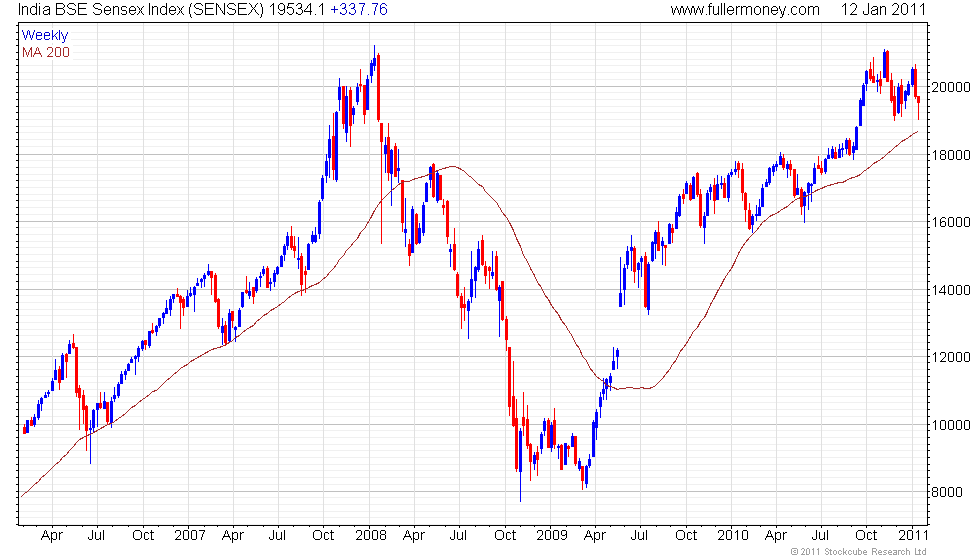Screen dimensions: 980x560
Task: Click the '12000' y-axis label
Action: (951, 358)
